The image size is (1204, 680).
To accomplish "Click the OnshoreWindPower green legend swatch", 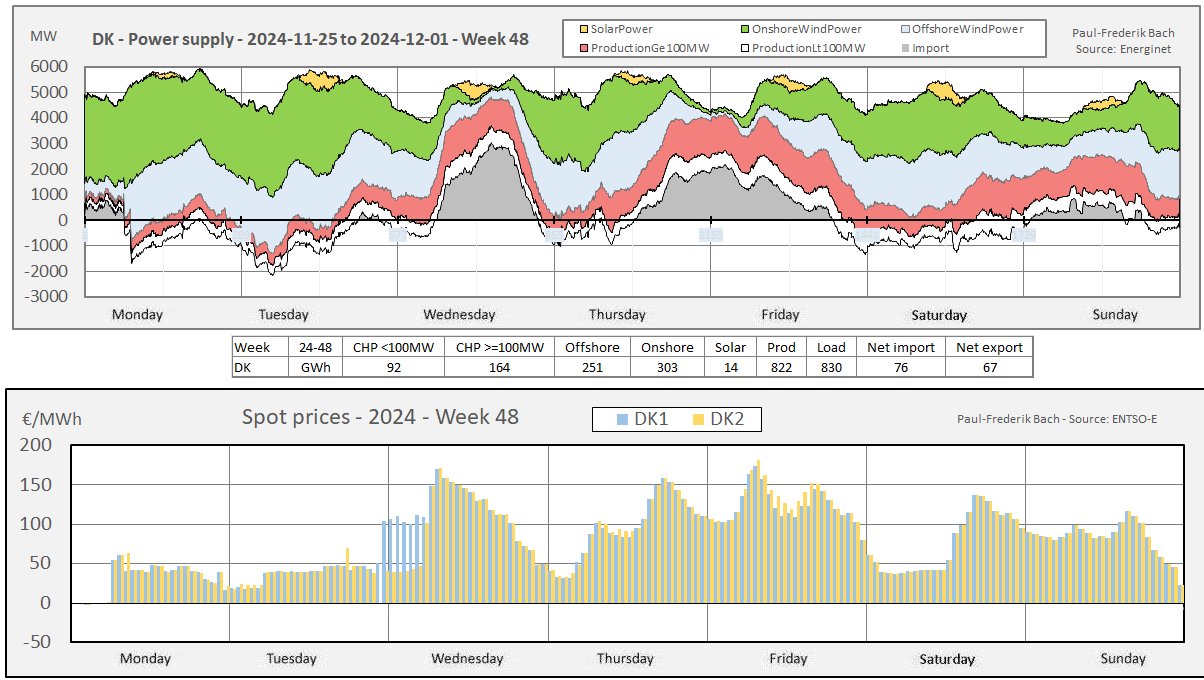I will (746, 30).
